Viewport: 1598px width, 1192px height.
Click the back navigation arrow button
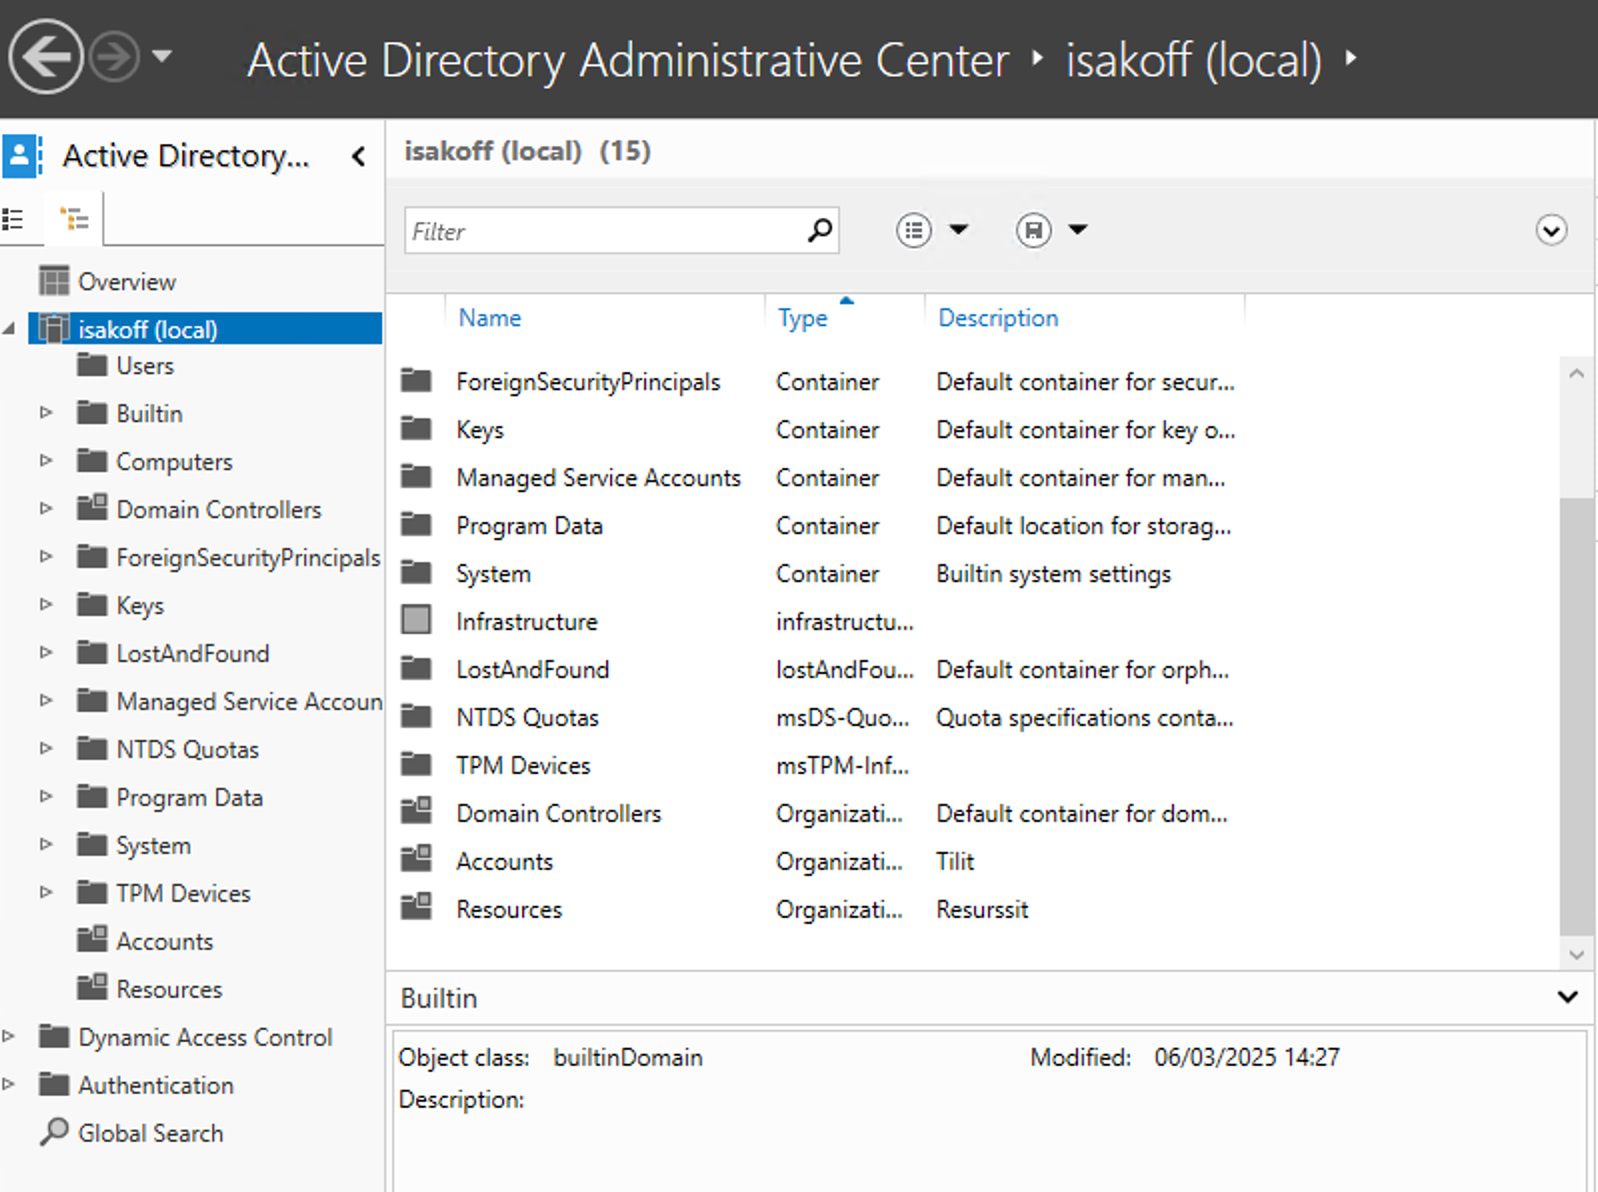(x=45, y=57)
